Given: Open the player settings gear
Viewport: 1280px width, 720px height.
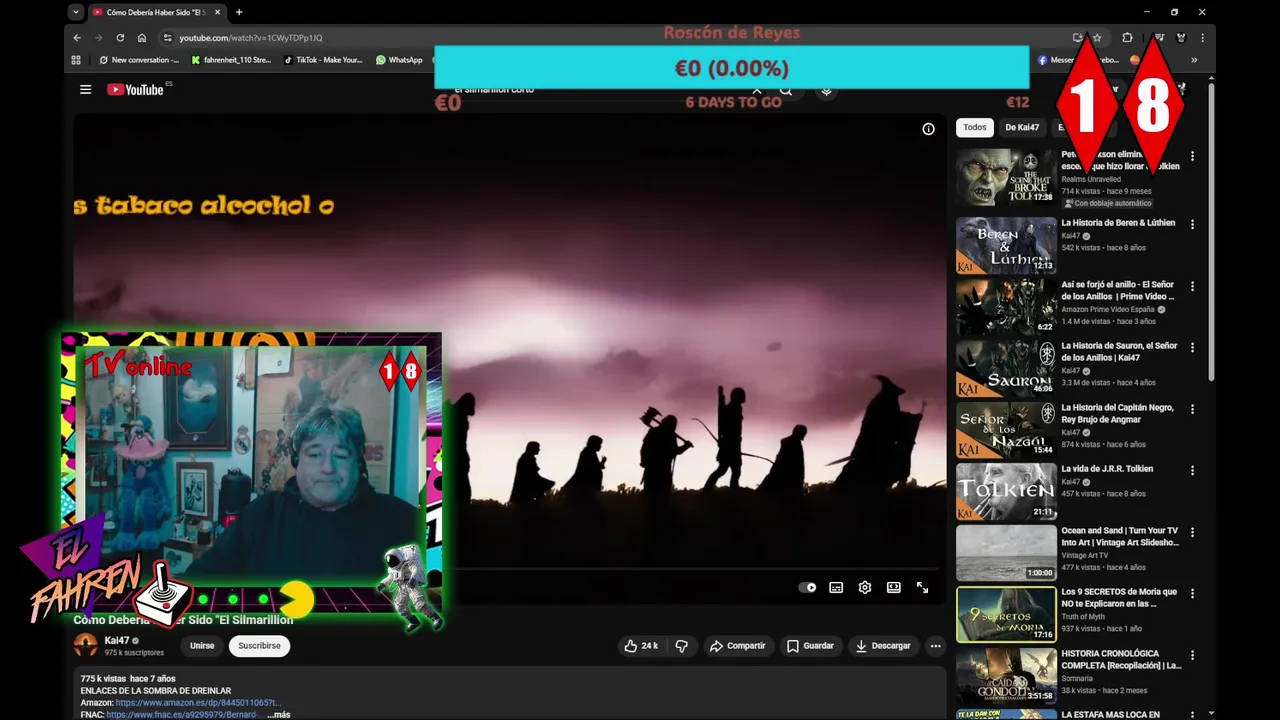Looking at the screenshot, I should click(865, 588).
